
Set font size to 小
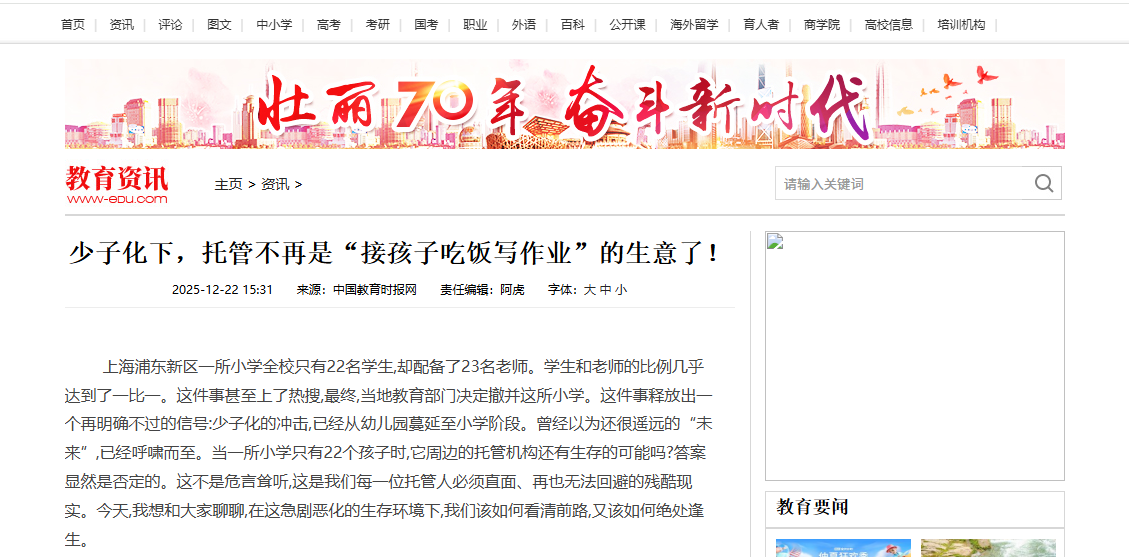click(x=621, y=290)
